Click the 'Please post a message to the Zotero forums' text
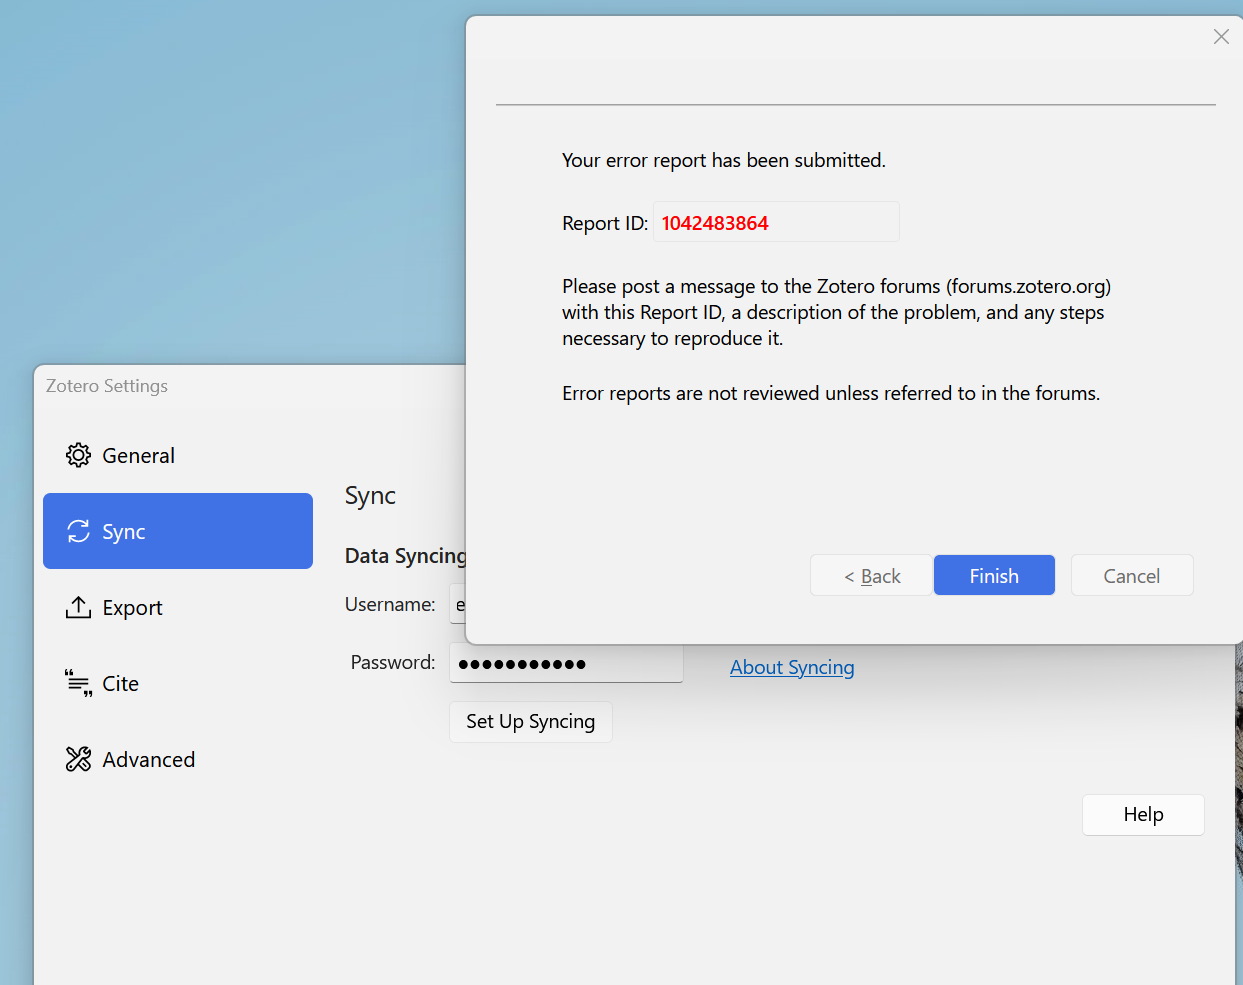Screen dimensions: 1243x985 (x=836, y=312)
